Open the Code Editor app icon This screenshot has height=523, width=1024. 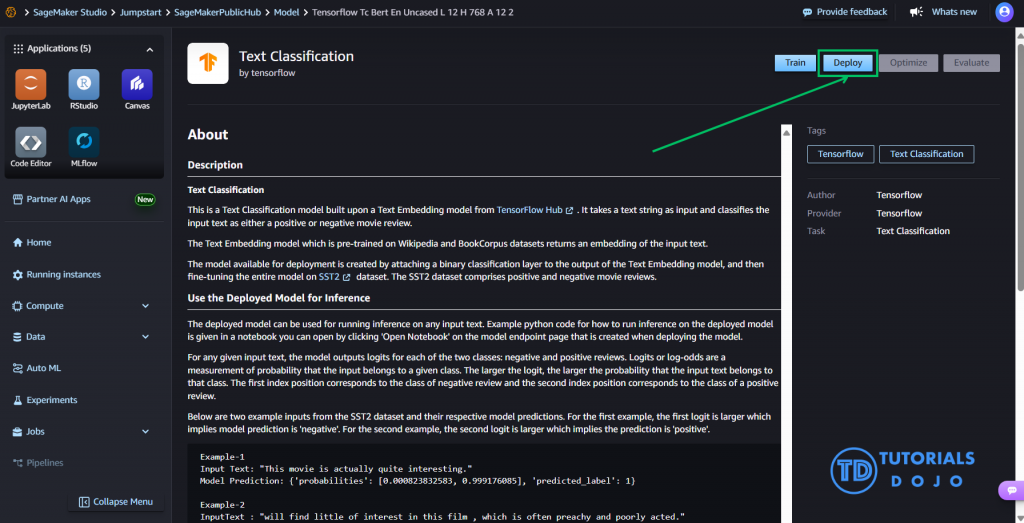(31, 141)
